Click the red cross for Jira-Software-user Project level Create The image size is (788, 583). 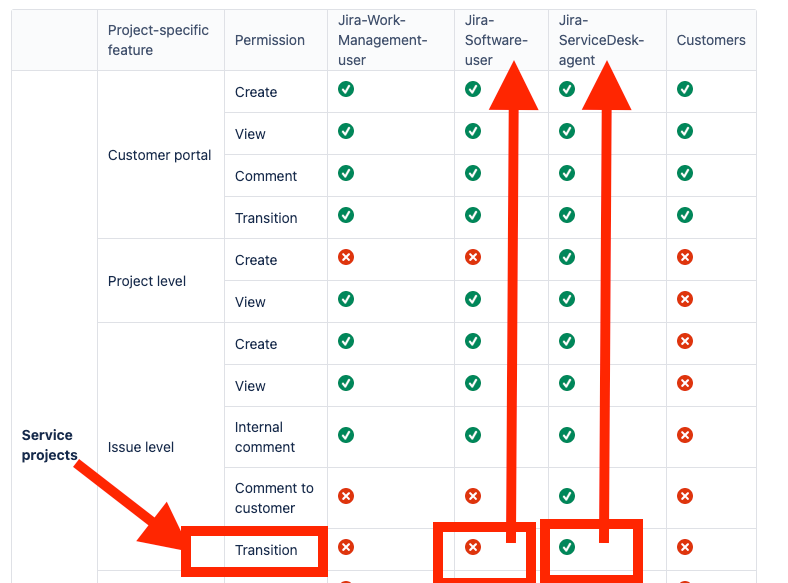pos(472,257)
